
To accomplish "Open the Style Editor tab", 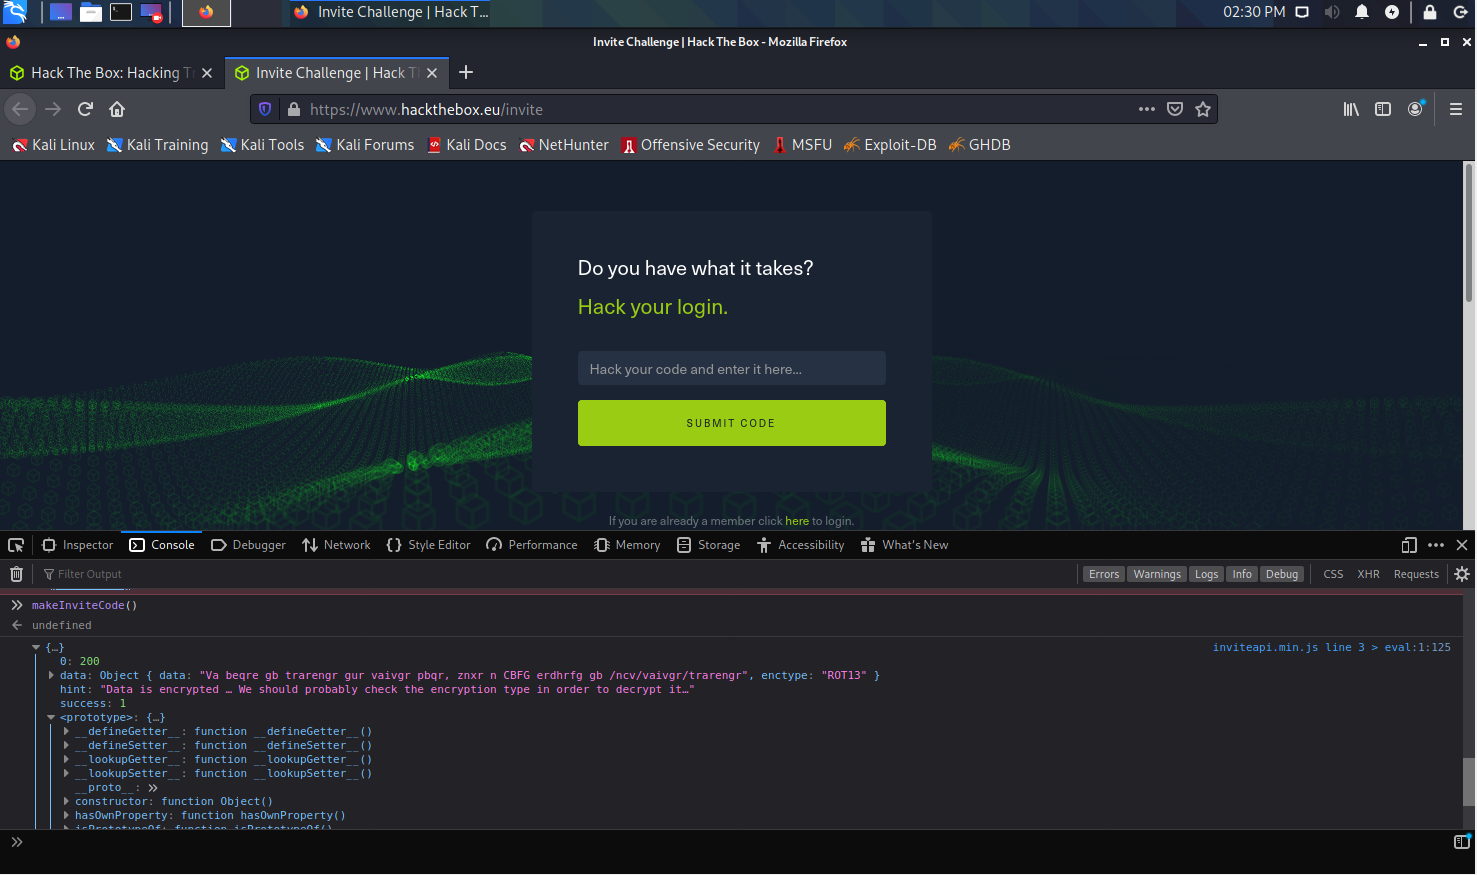I will [428, 545].
